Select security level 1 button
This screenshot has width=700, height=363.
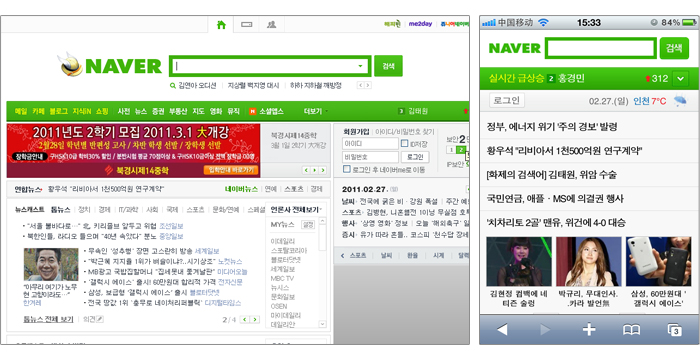tap(452, 150)
